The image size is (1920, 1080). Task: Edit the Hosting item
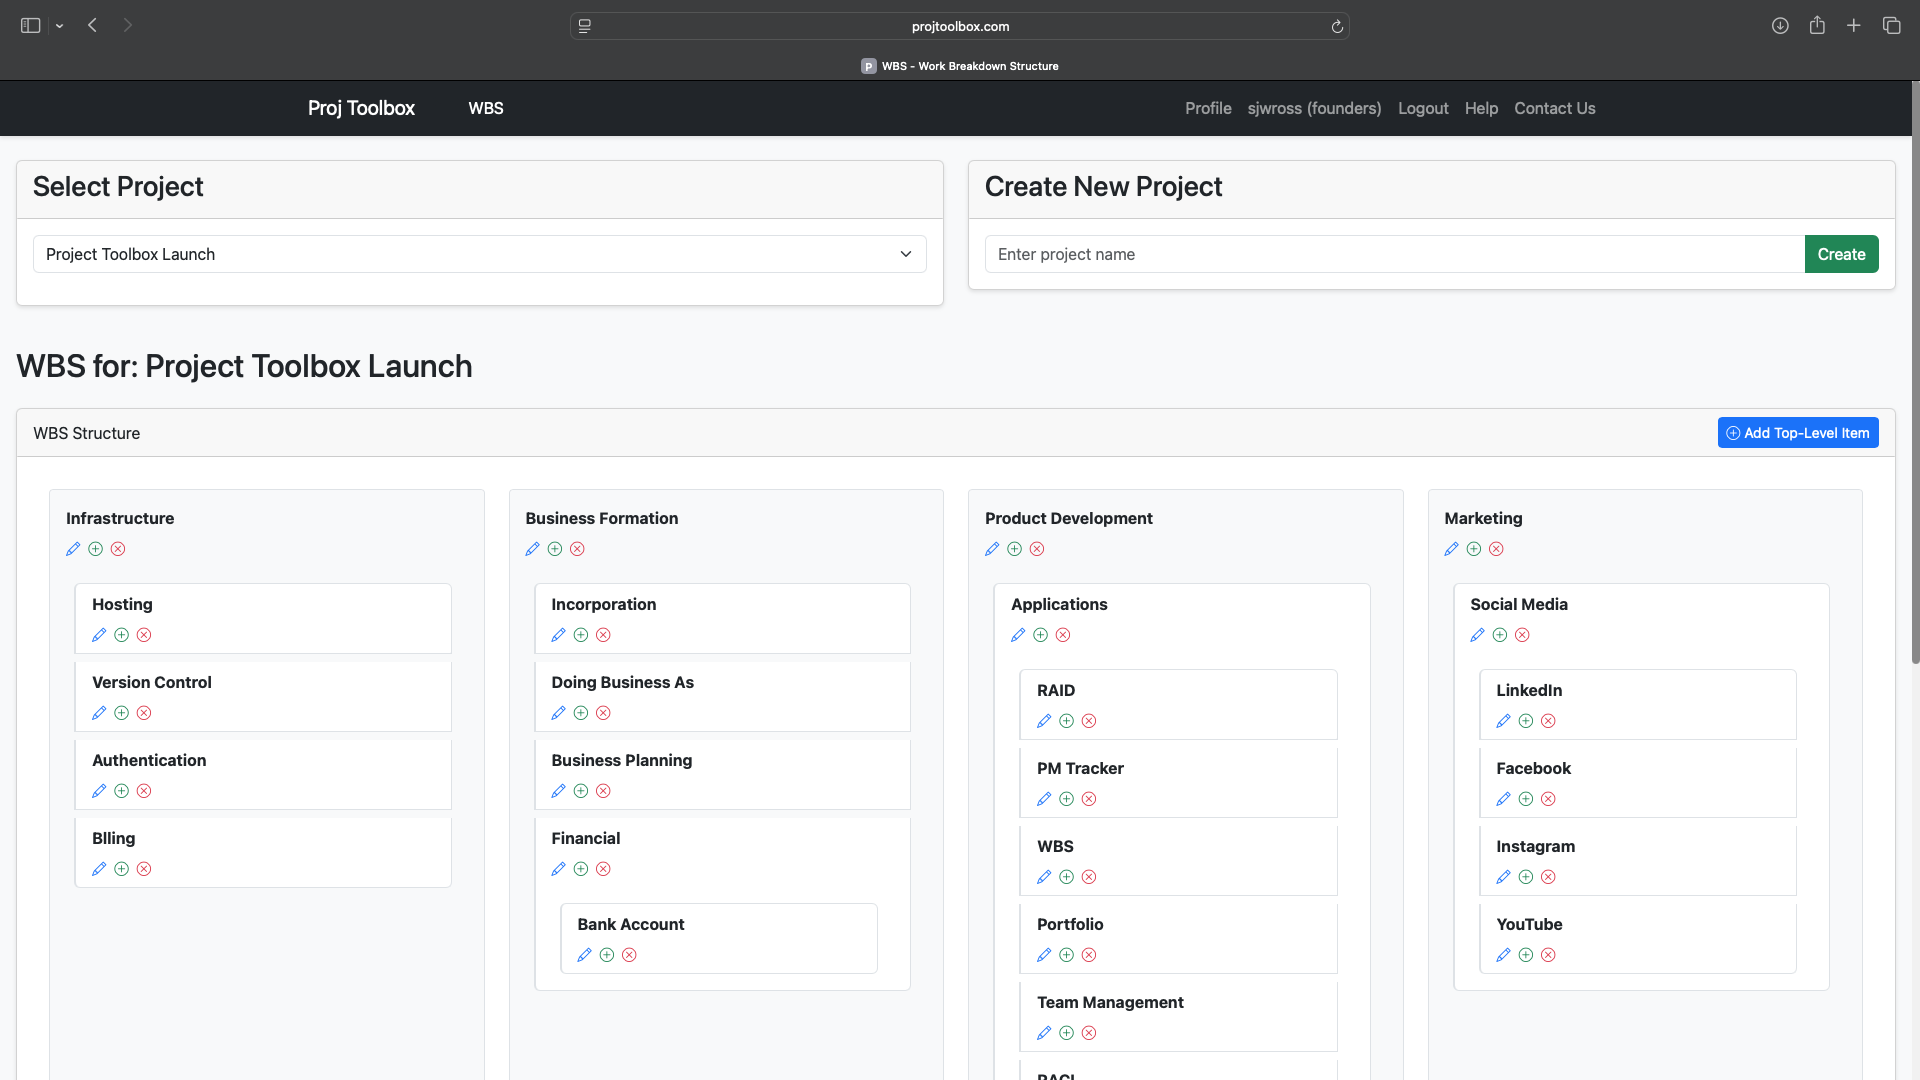99,635
